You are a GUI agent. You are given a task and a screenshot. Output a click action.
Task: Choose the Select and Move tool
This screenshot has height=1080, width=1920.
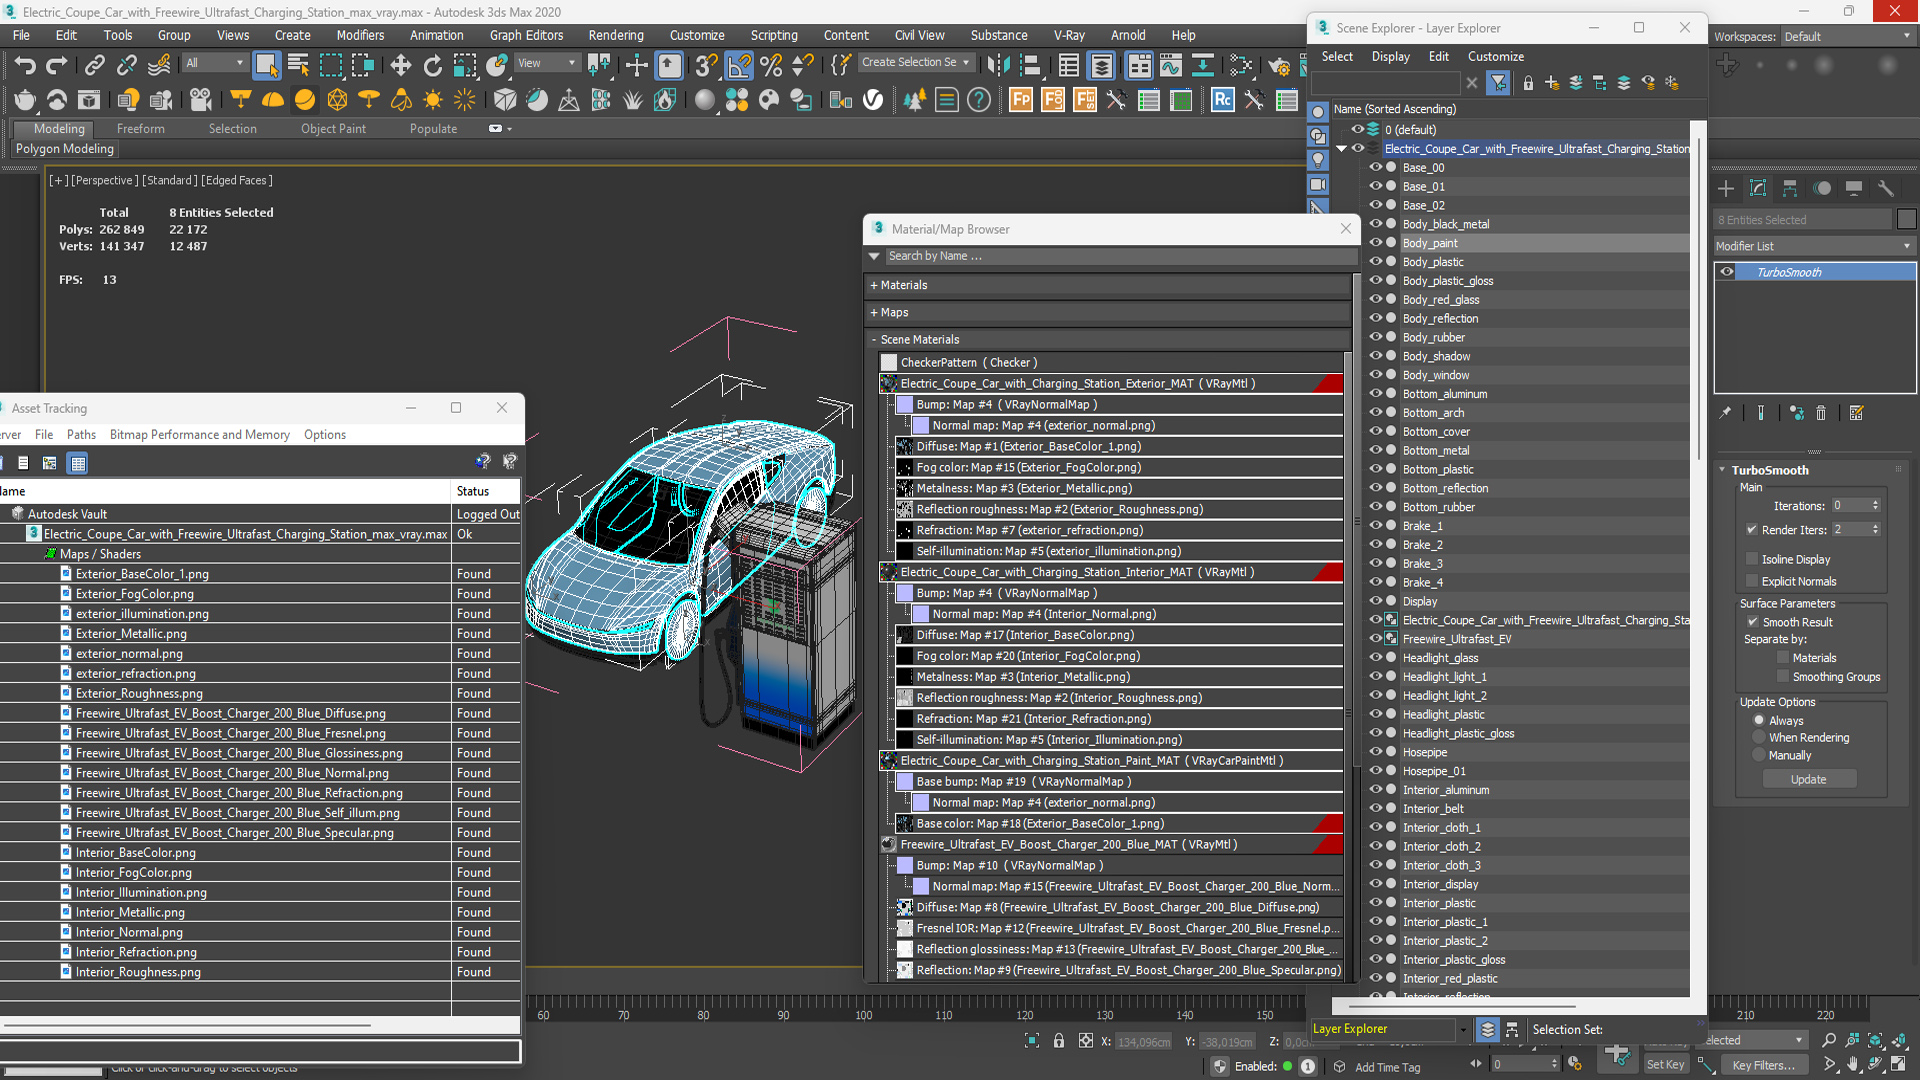coord(400,66)
